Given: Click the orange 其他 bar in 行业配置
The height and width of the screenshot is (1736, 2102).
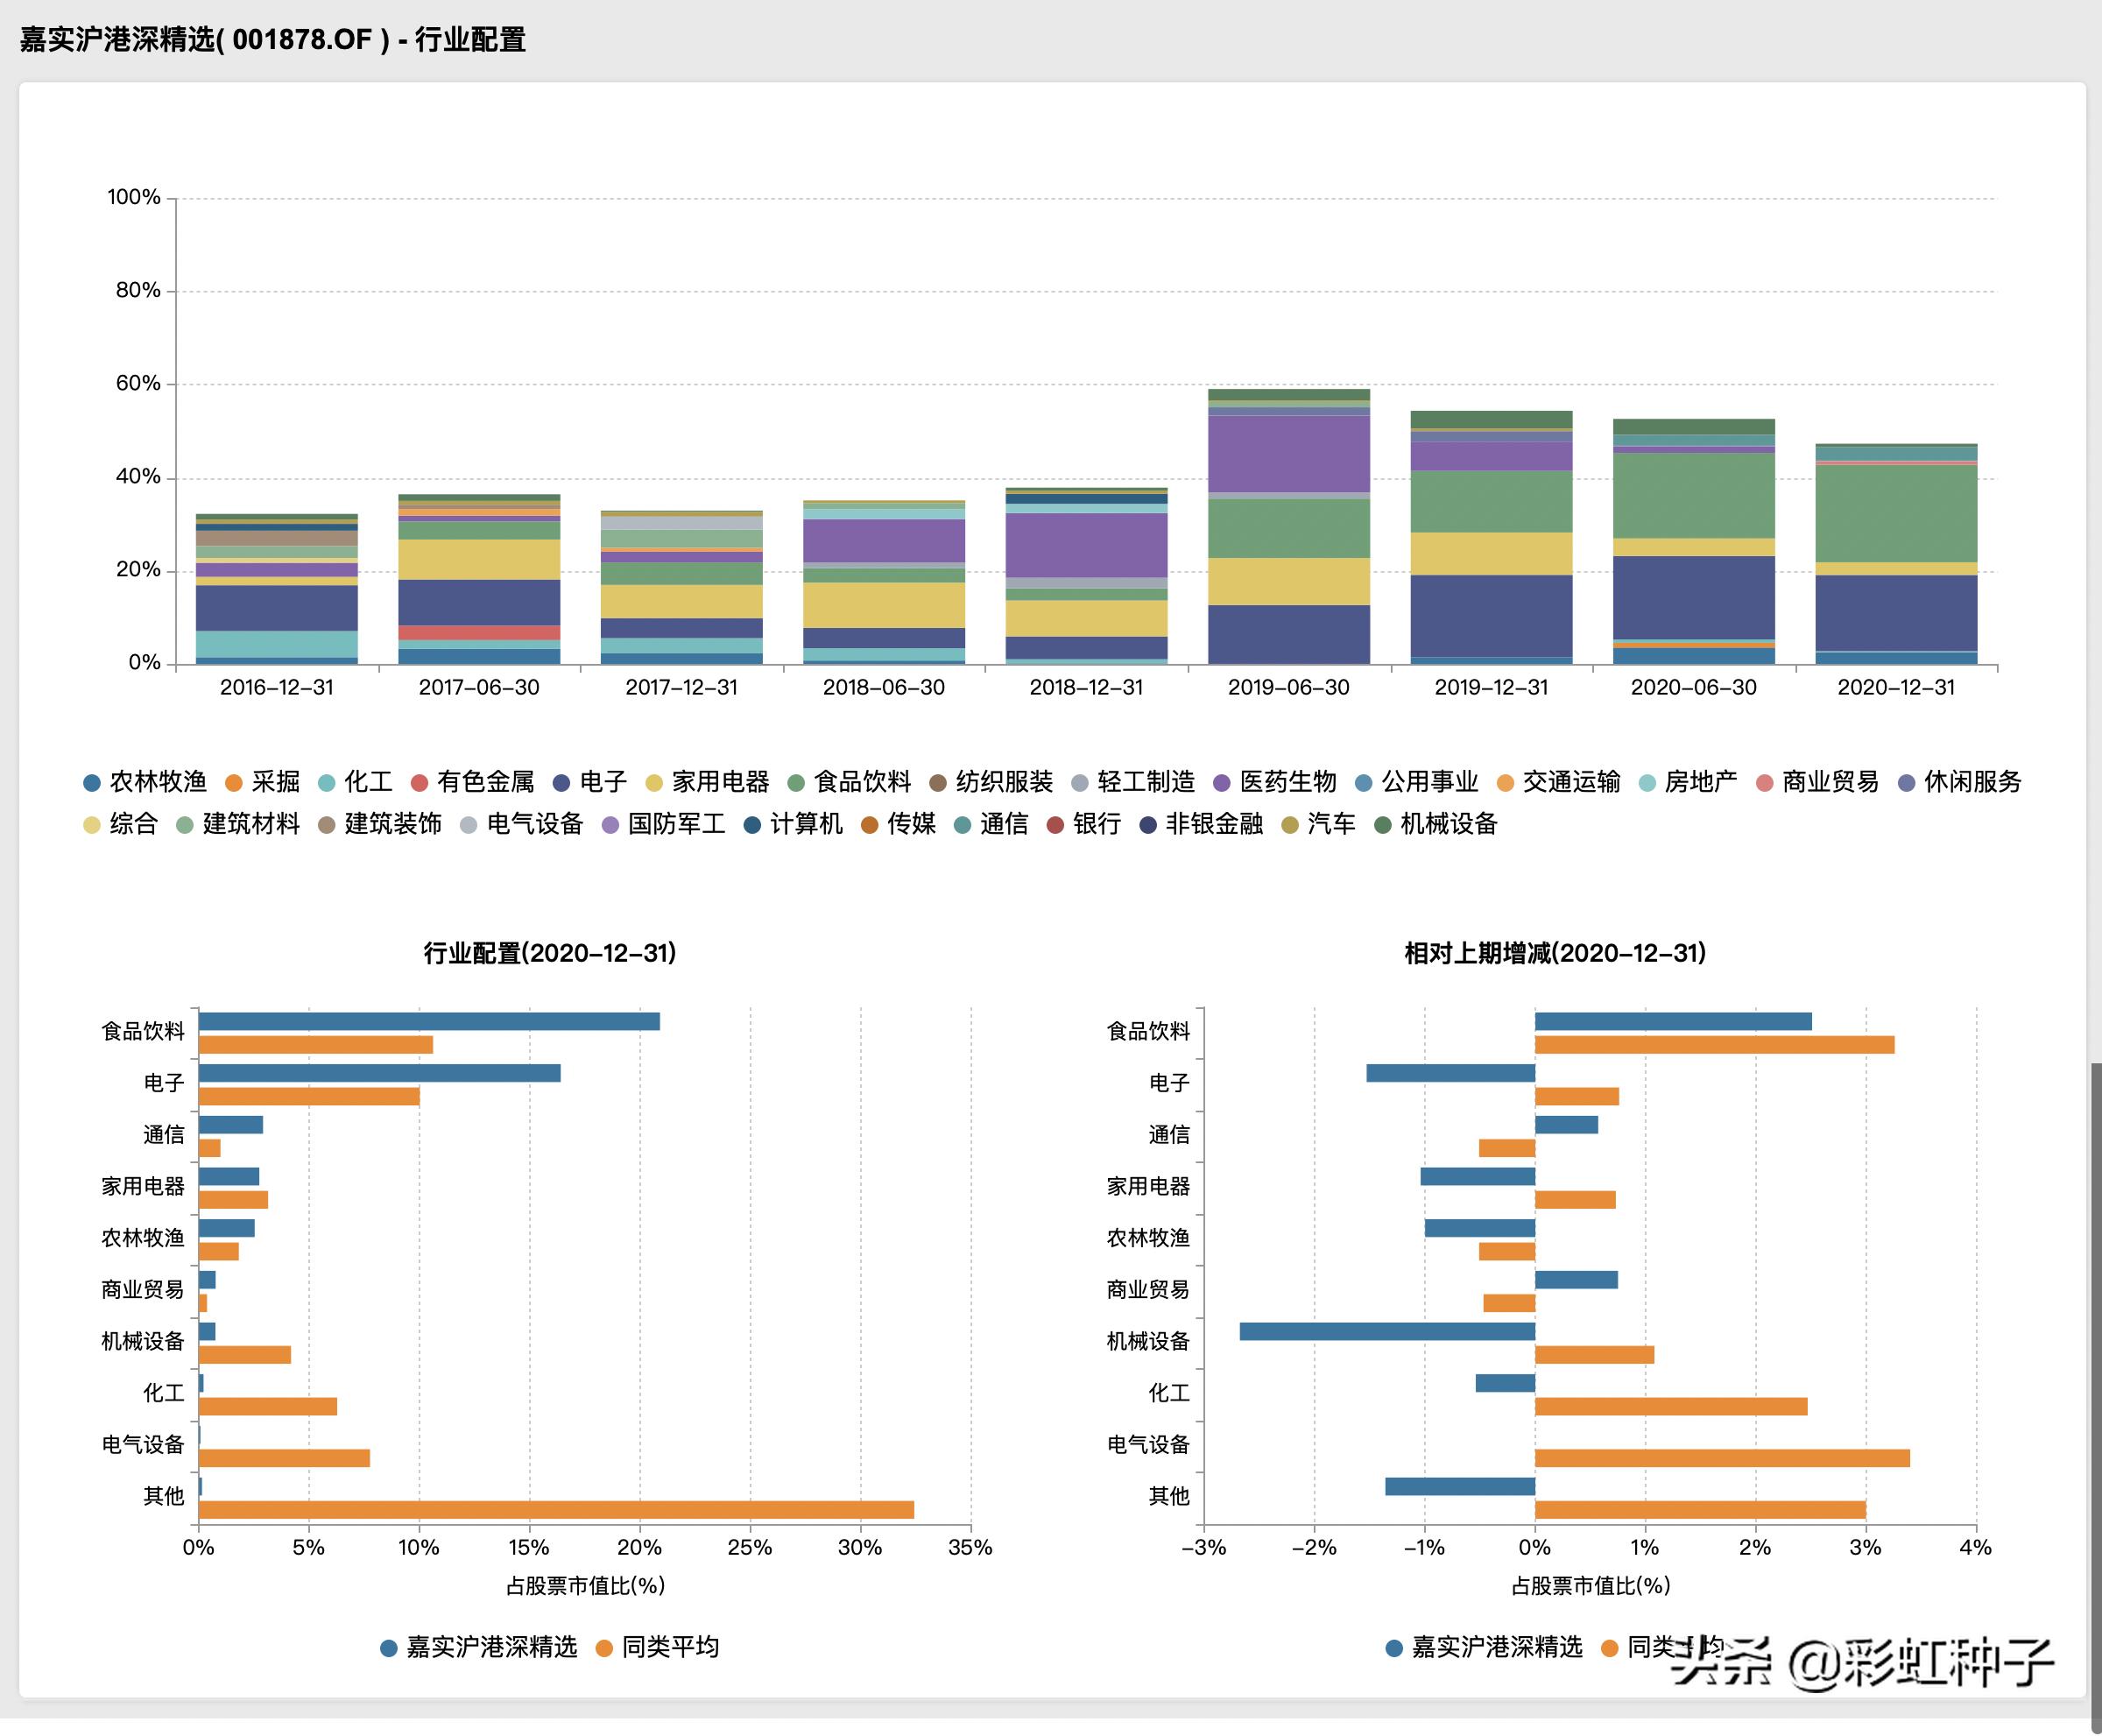Looking at the screenshot, I should pos(556,1510).
